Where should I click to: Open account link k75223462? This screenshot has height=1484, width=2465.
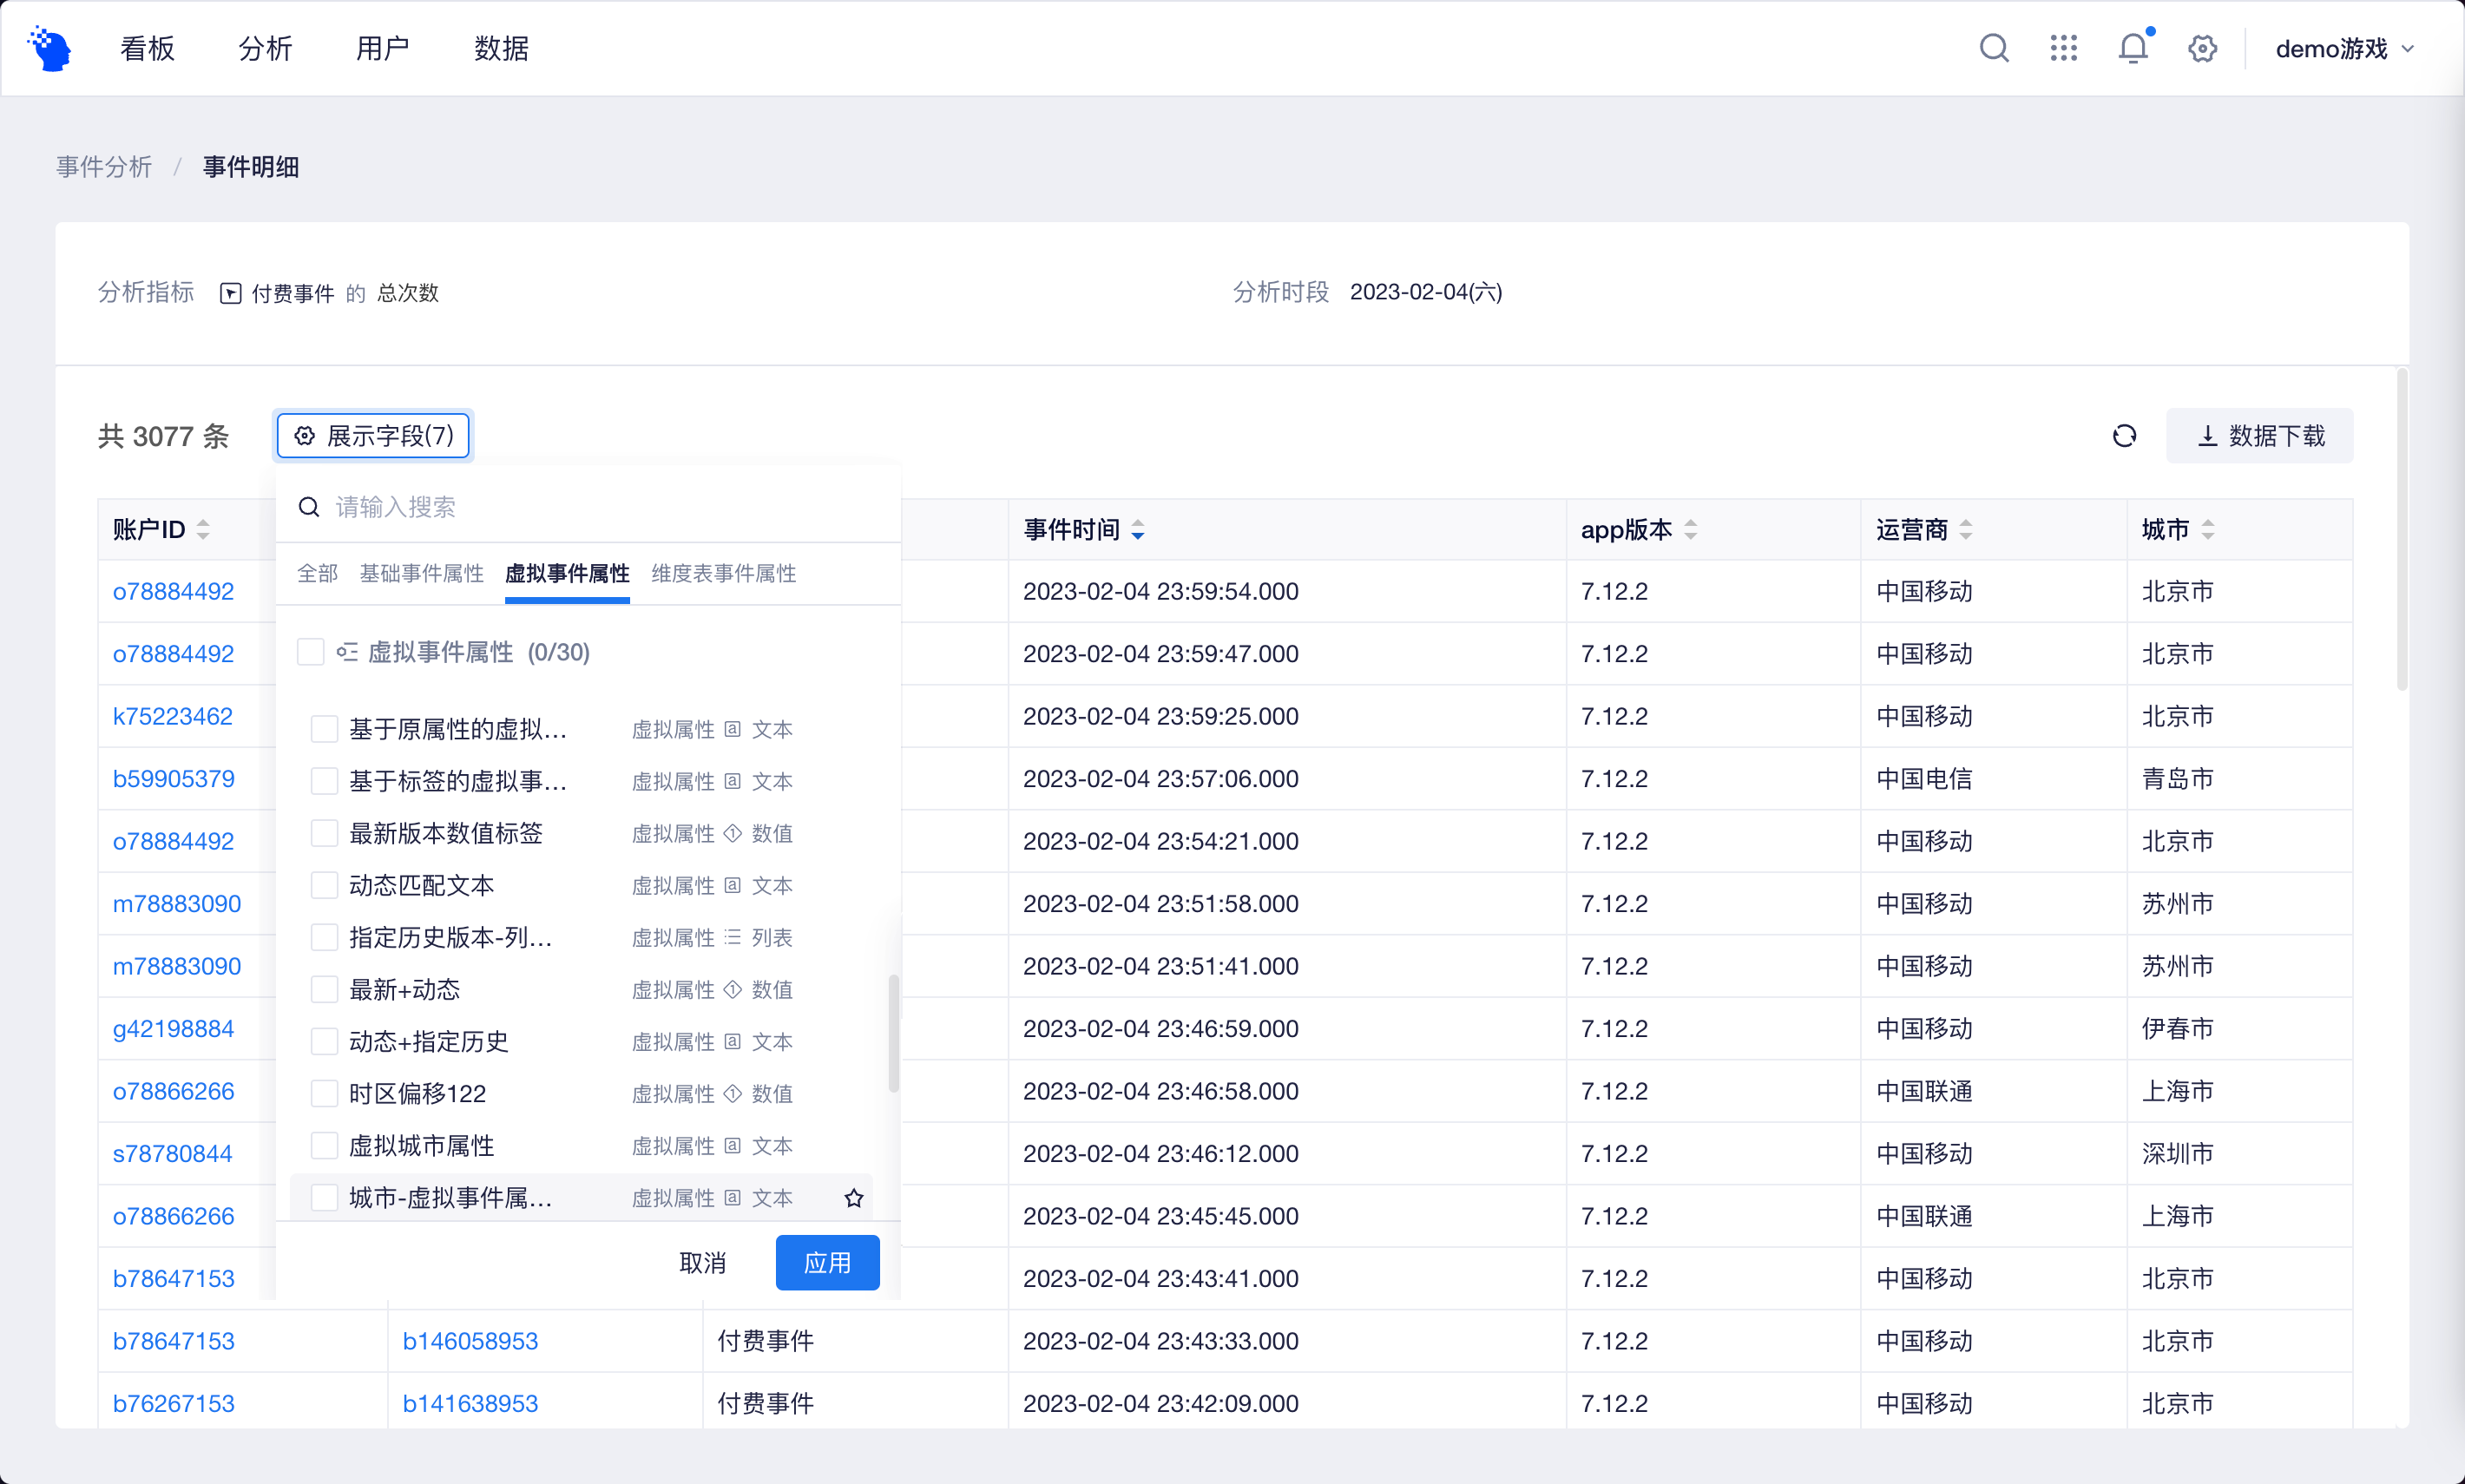tap(172, 716)
